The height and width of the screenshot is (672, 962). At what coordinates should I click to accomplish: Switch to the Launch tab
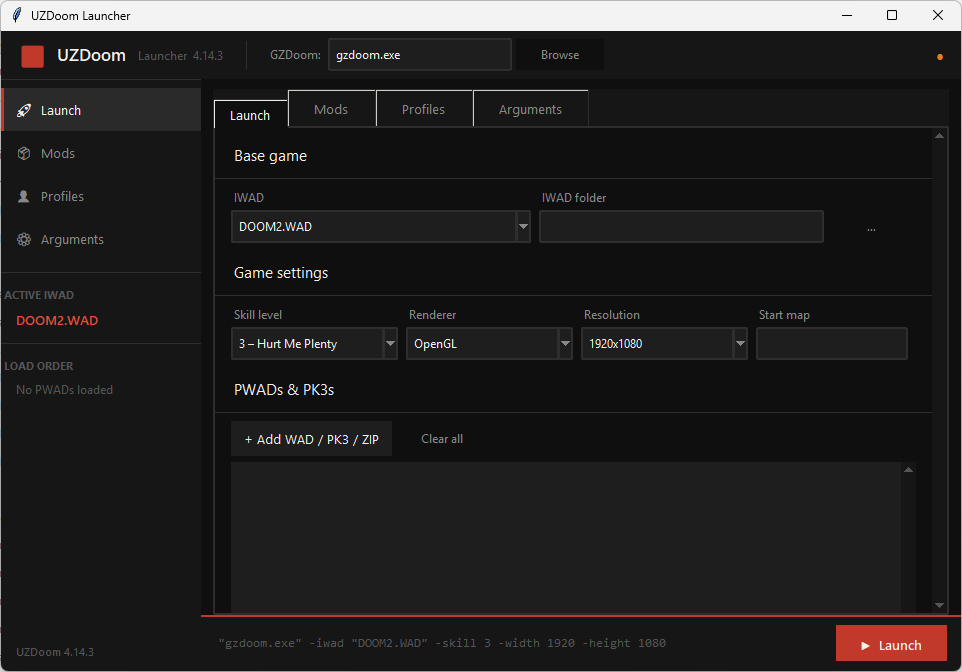pyautogui.click(x=251, y=115)
